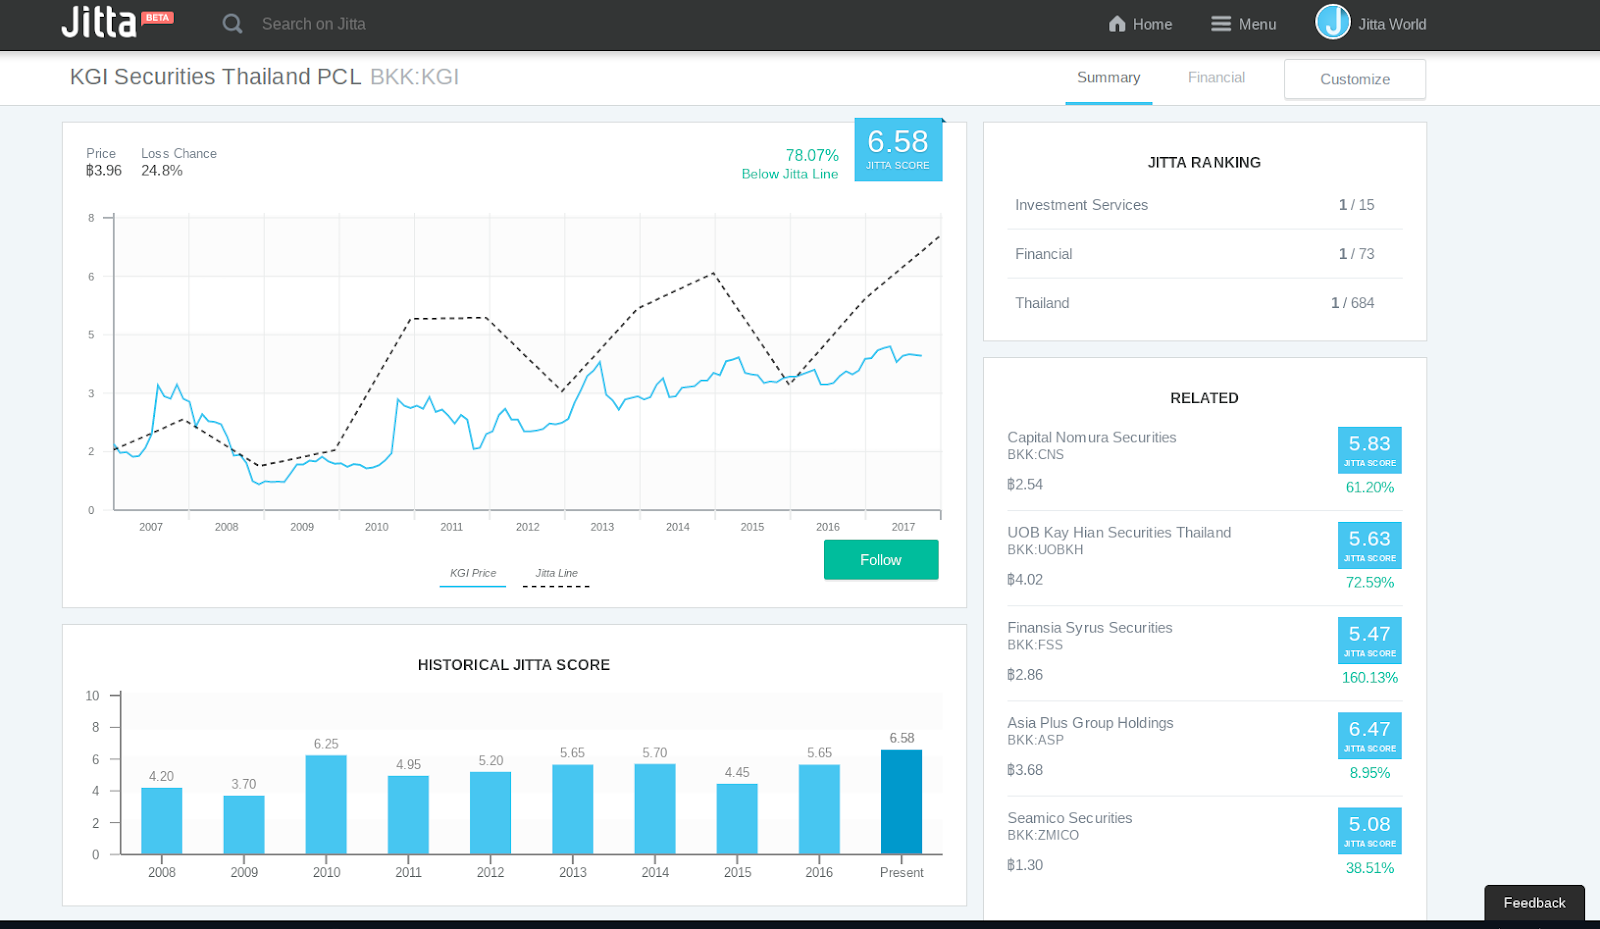Click the 5.83 Jitta Score badge
Image resolution: width=1600 pixels, height=929 pixels.
[x=1369, y=450]
